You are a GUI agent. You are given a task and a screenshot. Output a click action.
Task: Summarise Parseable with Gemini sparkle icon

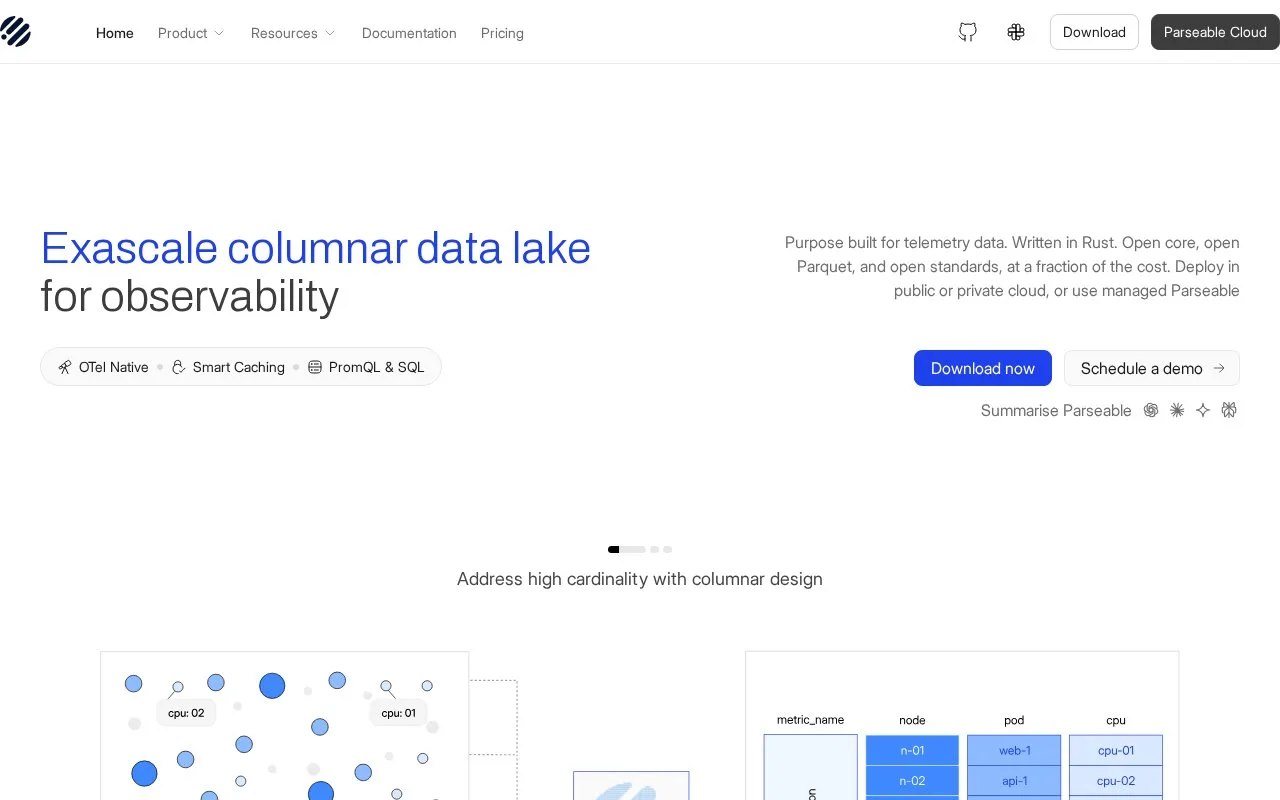[x=1203, y=410]
